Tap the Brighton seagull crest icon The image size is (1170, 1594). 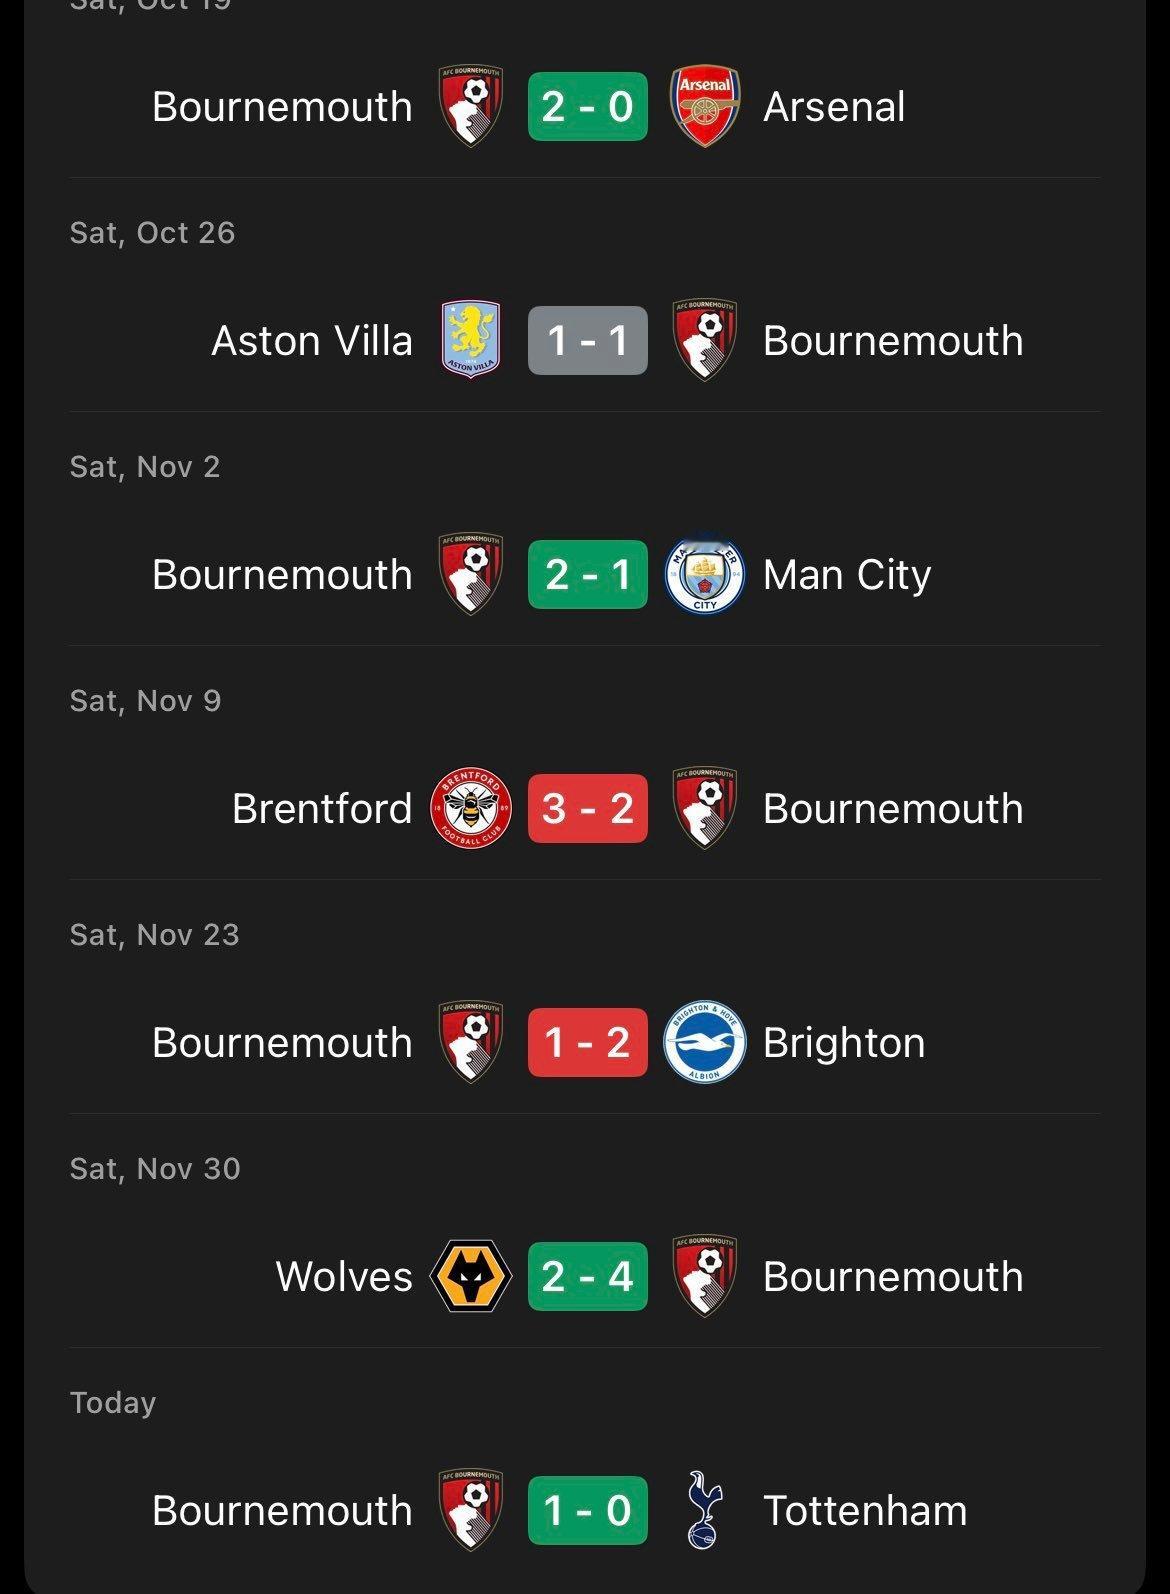705,1043
